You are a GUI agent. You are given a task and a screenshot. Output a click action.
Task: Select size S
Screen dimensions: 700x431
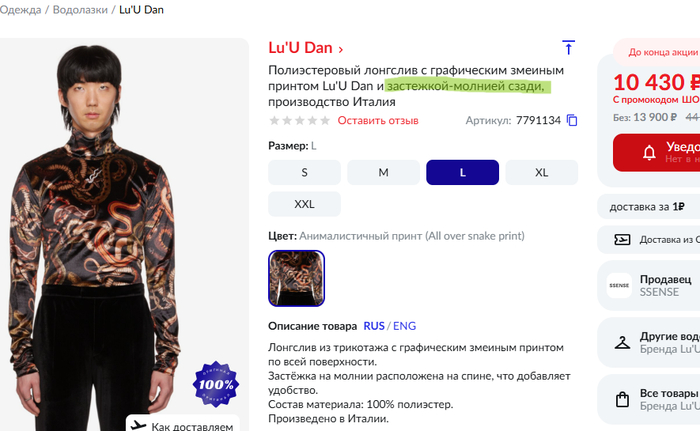click(304, 172)
